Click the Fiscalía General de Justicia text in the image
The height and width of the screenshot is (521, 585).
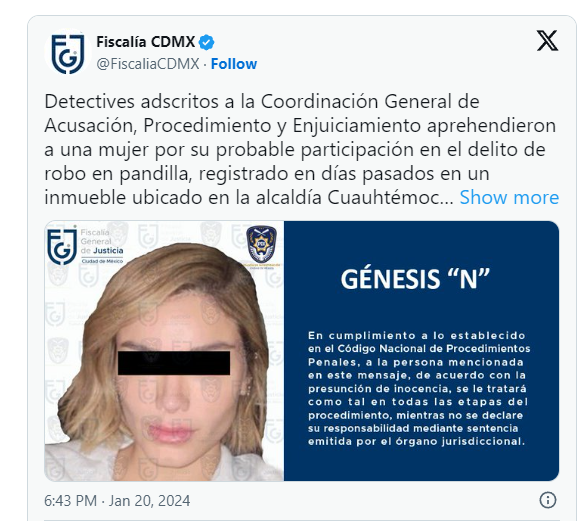[101, 241]
